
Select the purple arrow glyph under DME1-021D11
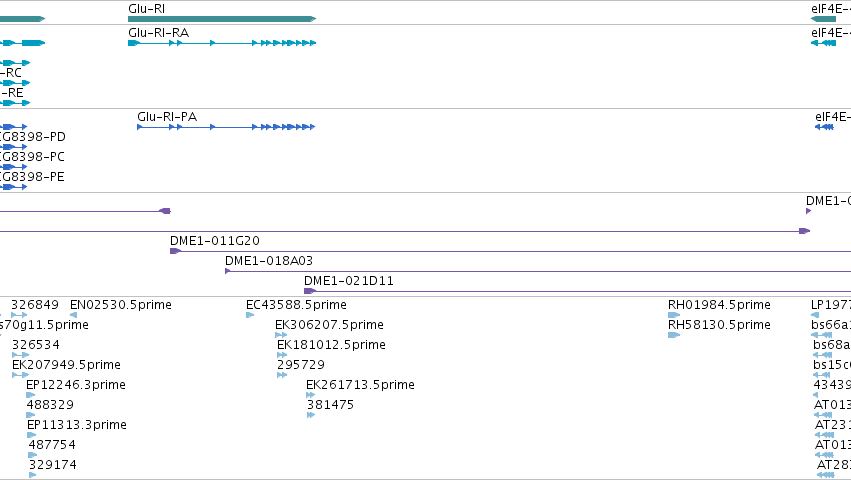(309, 291)
